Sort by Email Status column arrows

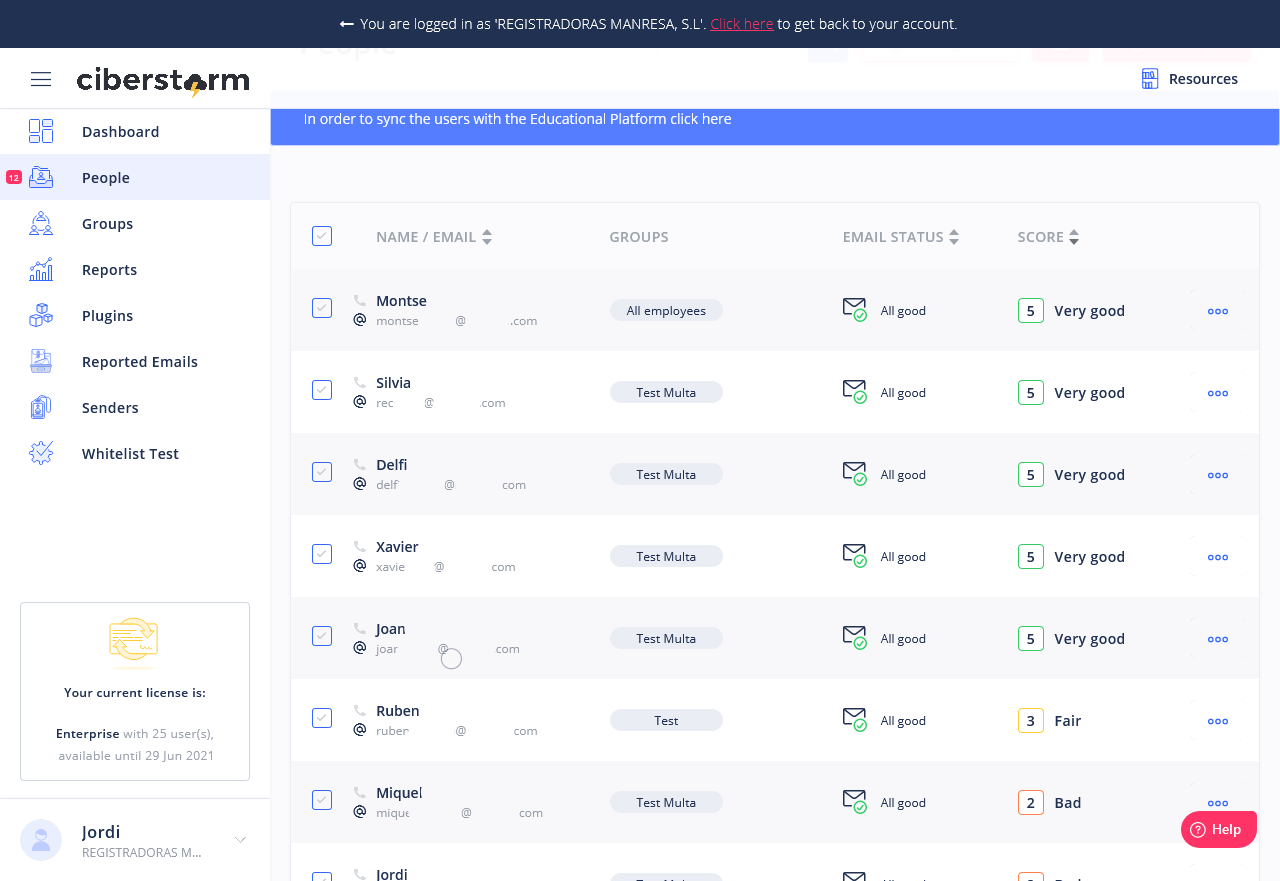click(954, 237)
